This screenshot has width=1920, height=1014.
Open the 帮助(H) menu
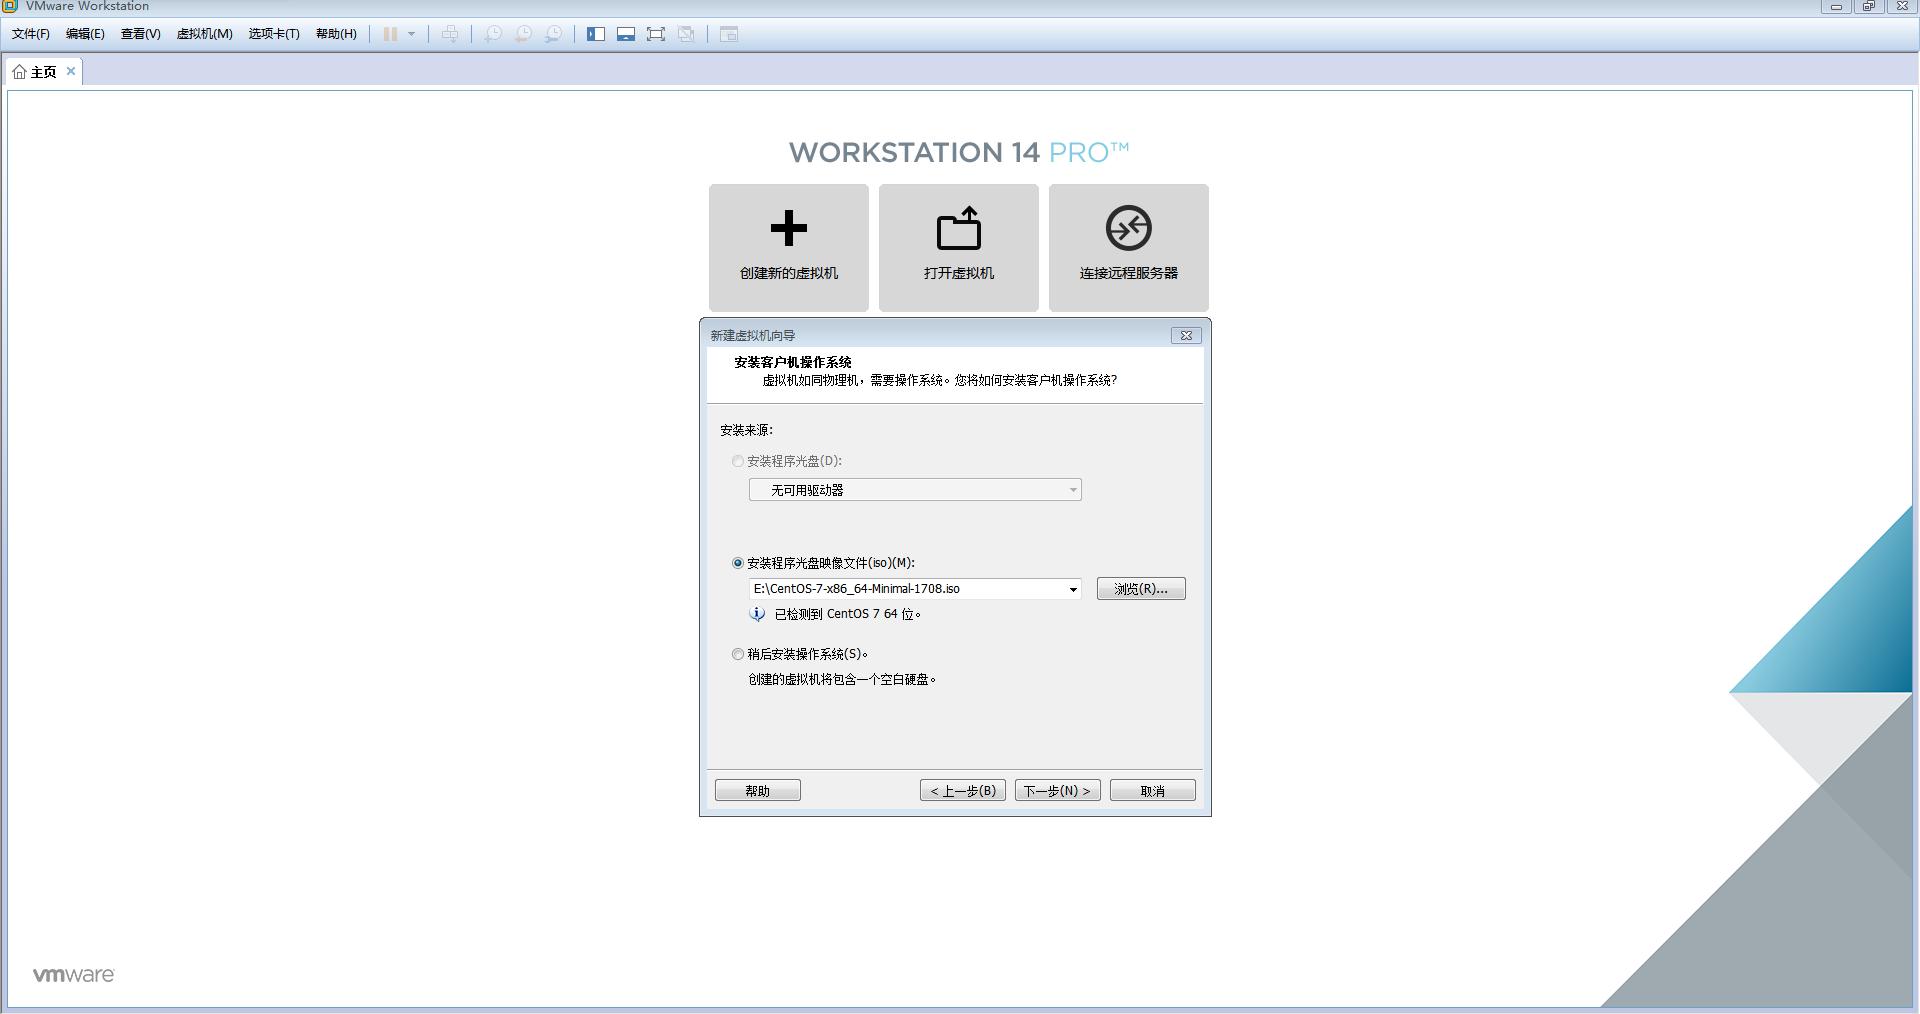pyautogui.click(x=336, y=34)
